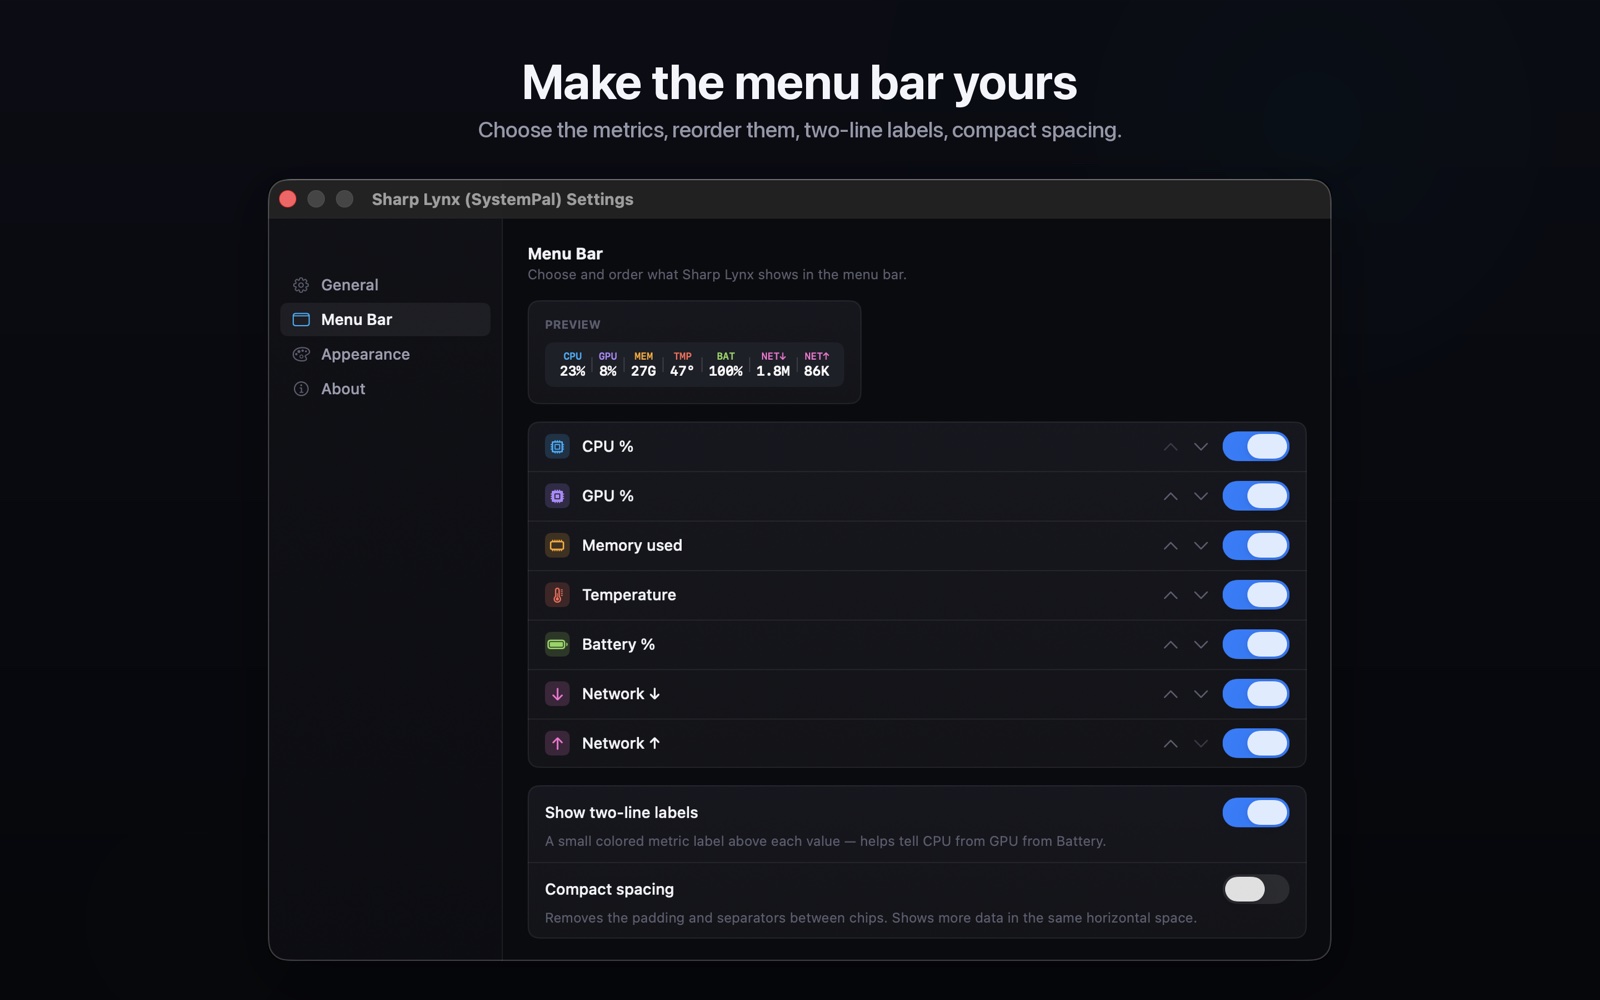Click the Appearance palette icon in sidebar
The height and width of the screenshot is (1000, 1600).
coord(301,354)
